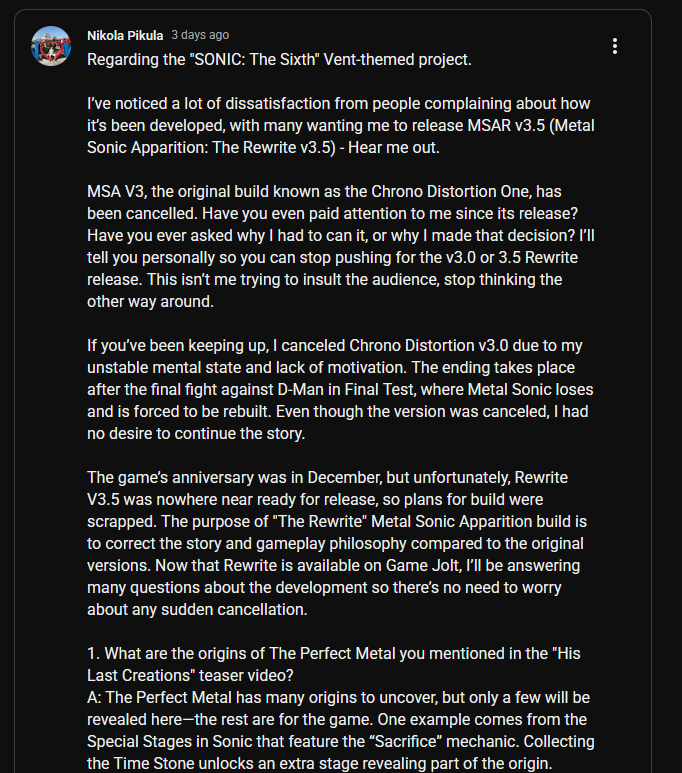
Task: Click Nikola Pikula's profile avatar
Action: pyautogui.click(x=51, y=46)
